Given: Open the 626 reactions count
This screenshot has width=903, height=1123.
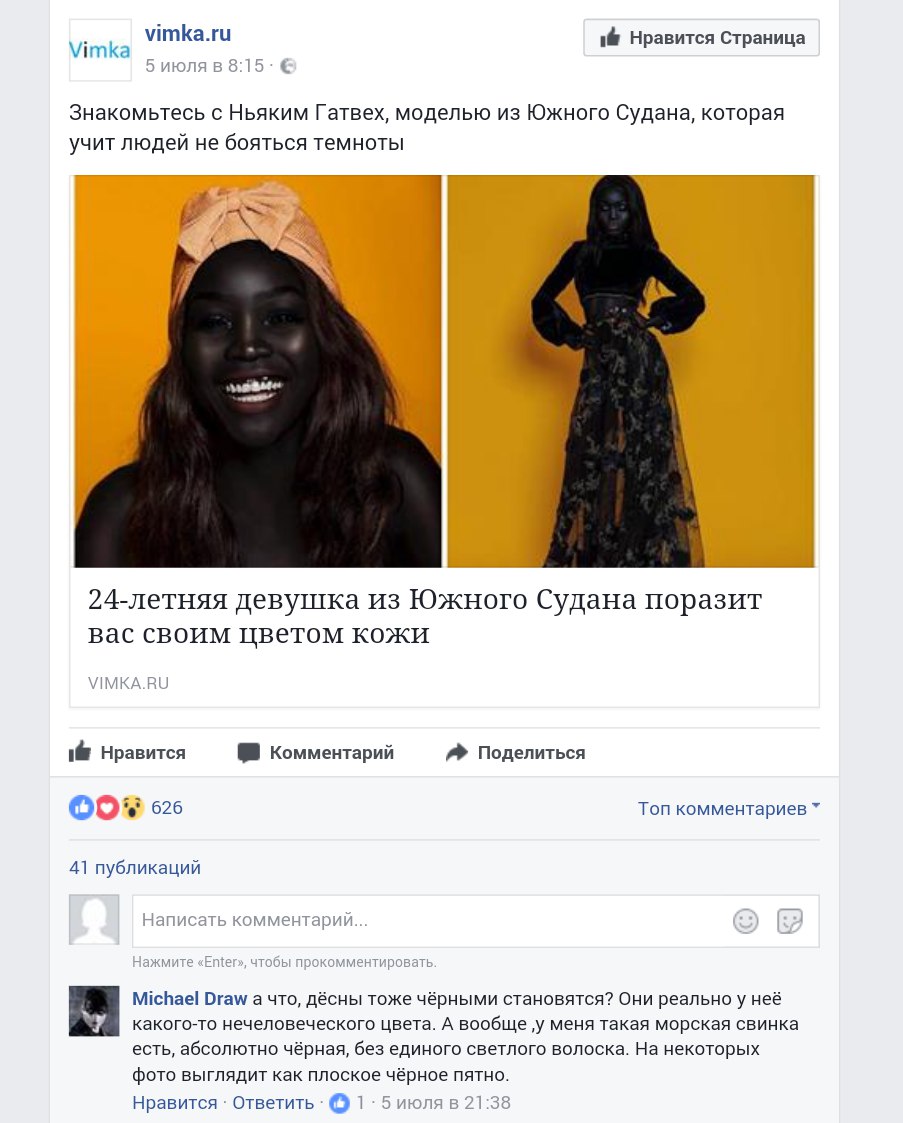Looking at the screenshot, I should [167, 808].
